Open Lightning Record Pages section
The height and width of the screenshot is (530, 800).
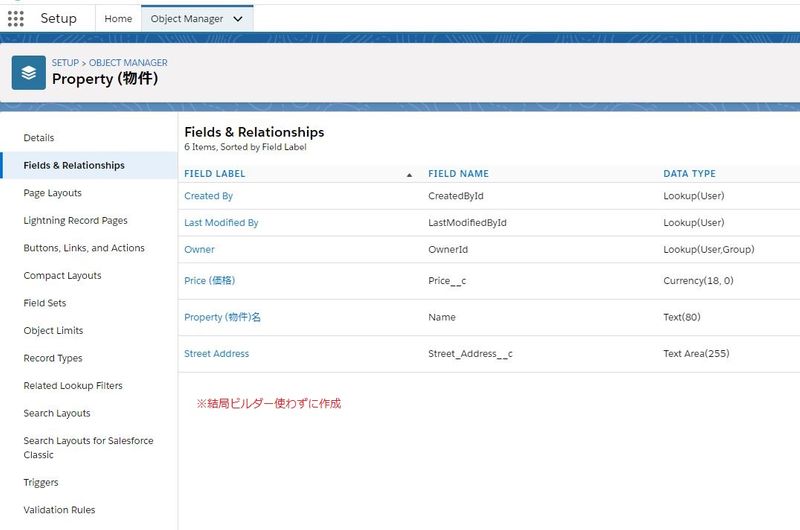coord(75,221)
